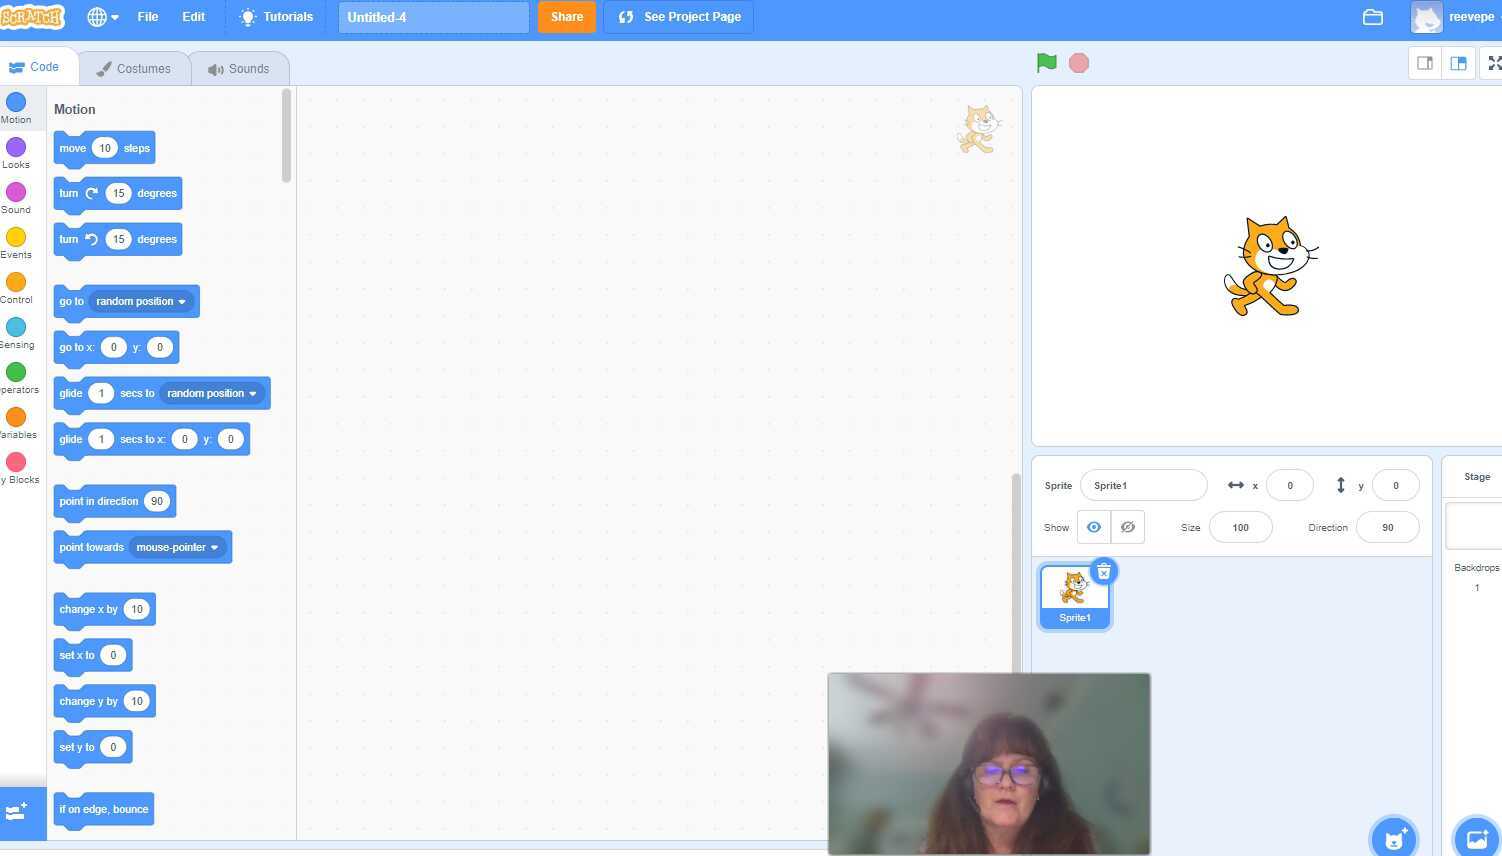Open the File menu
Viewport: 1502px width, 856px height.
147,17
